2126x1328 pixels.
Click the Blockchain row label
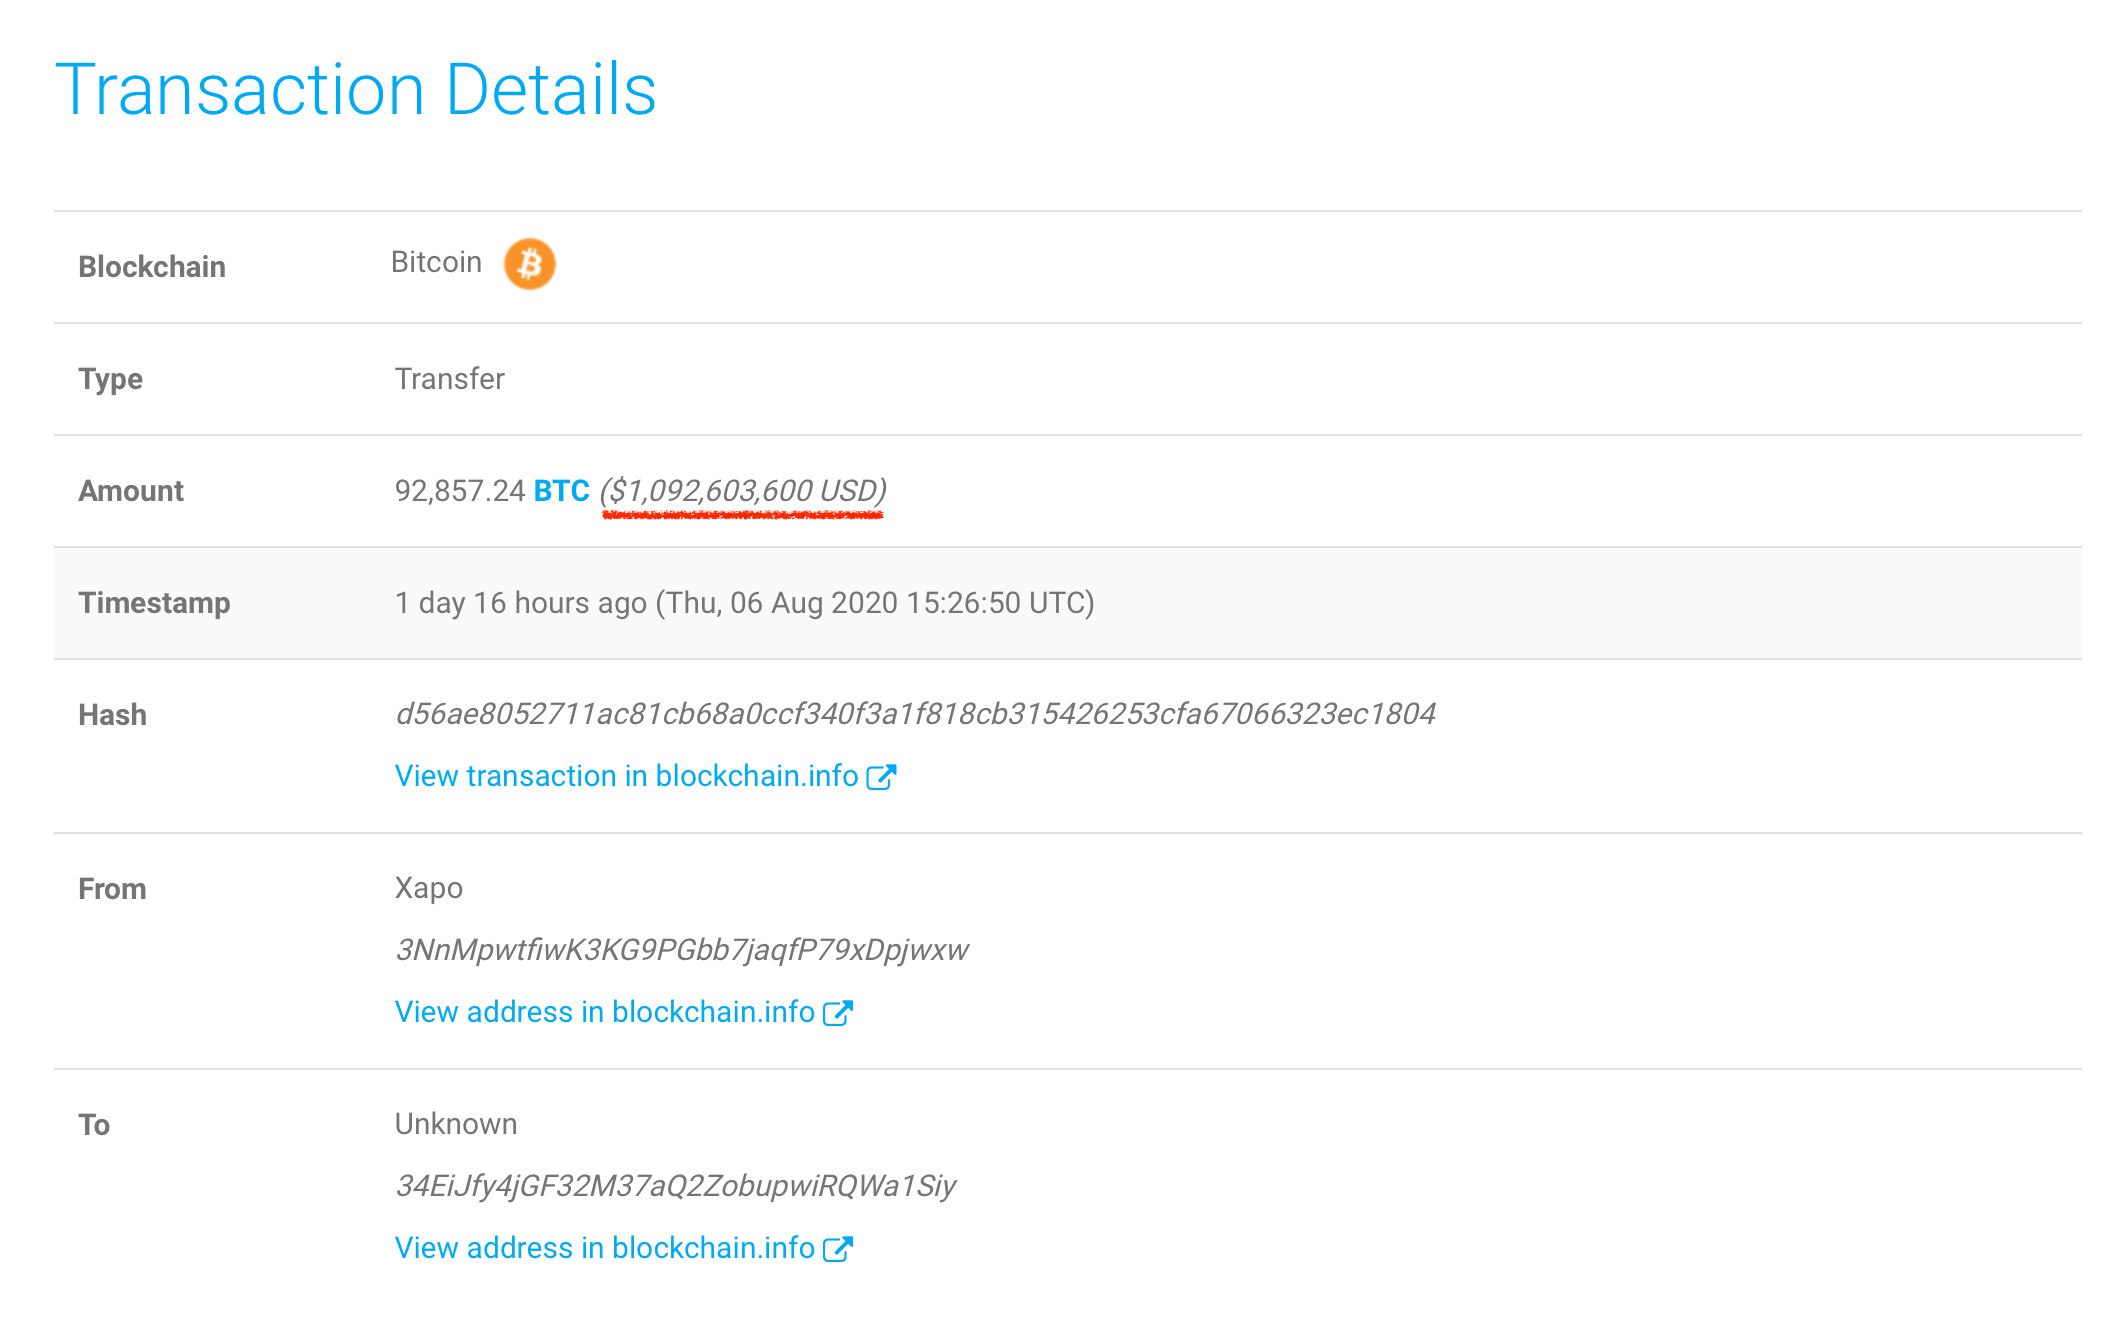point(152,267)
